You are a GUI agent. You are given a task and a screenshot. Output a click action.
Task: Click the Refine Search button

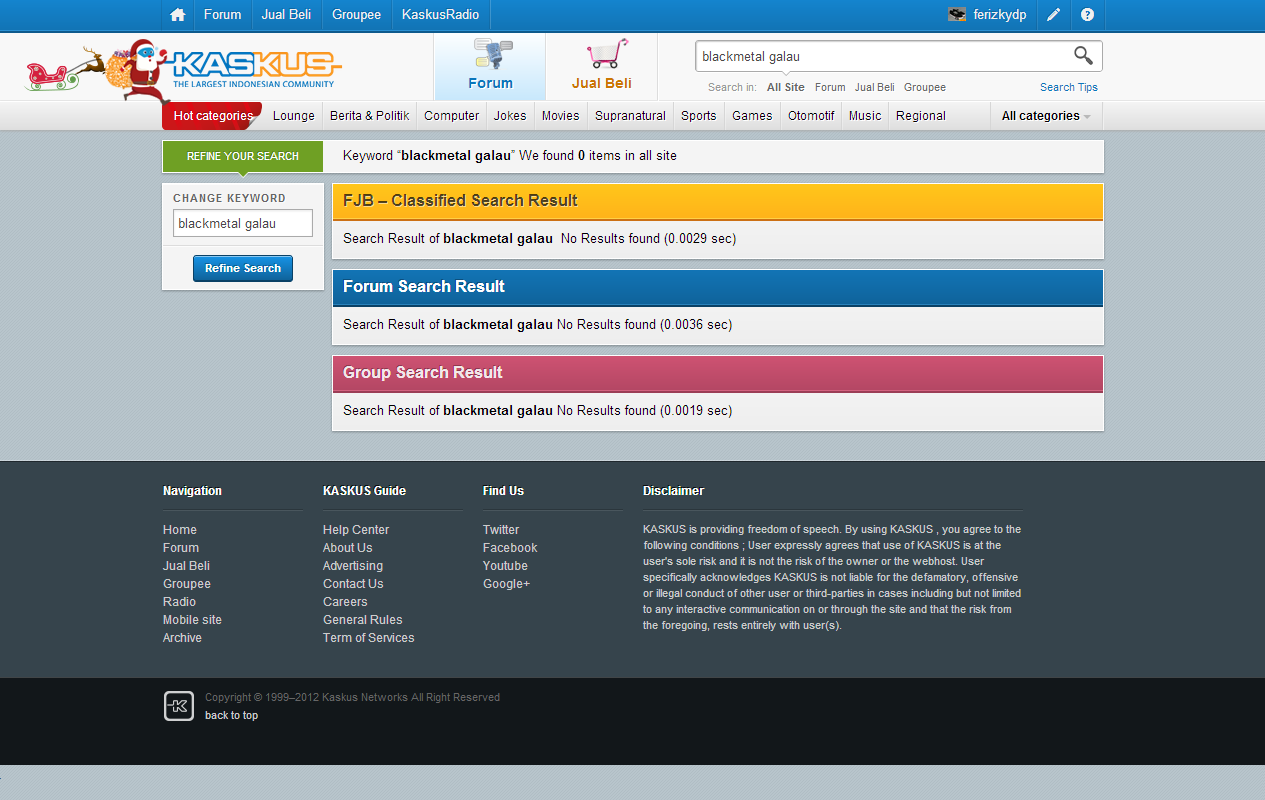pos(243,268)
